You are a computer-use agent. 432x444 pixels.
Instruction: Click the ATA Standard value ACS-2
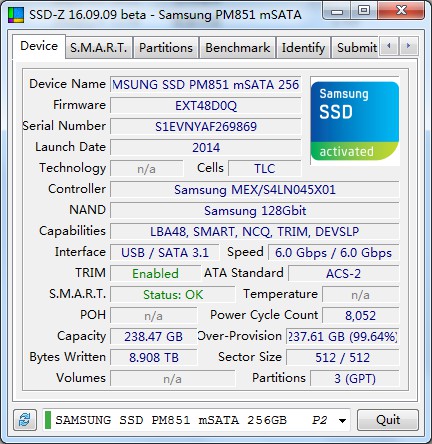pos(344,274)
